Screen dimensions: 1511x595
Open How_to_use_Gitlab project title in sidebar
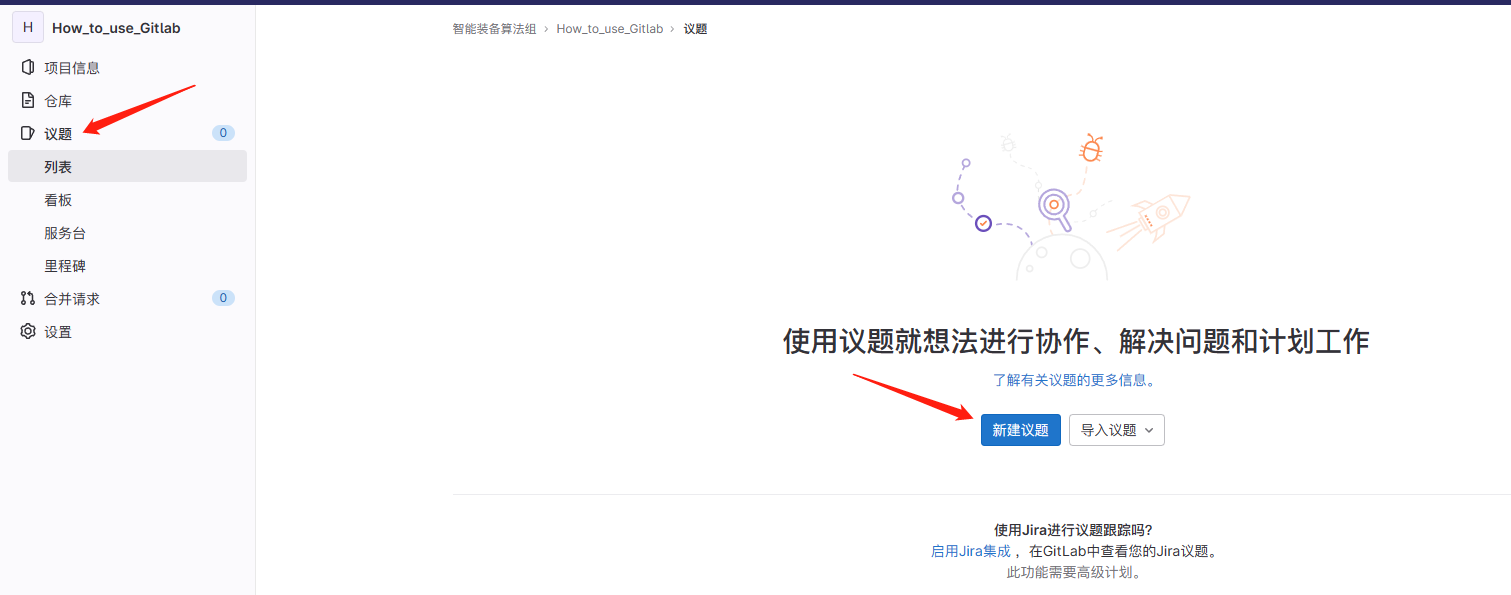pyautogui.click(x=116, y=28)
